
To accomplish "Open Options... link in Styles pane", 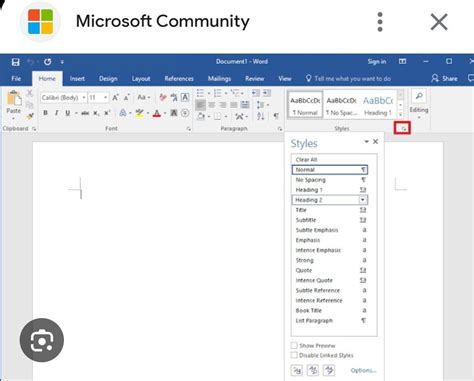I will coord(363,370).
